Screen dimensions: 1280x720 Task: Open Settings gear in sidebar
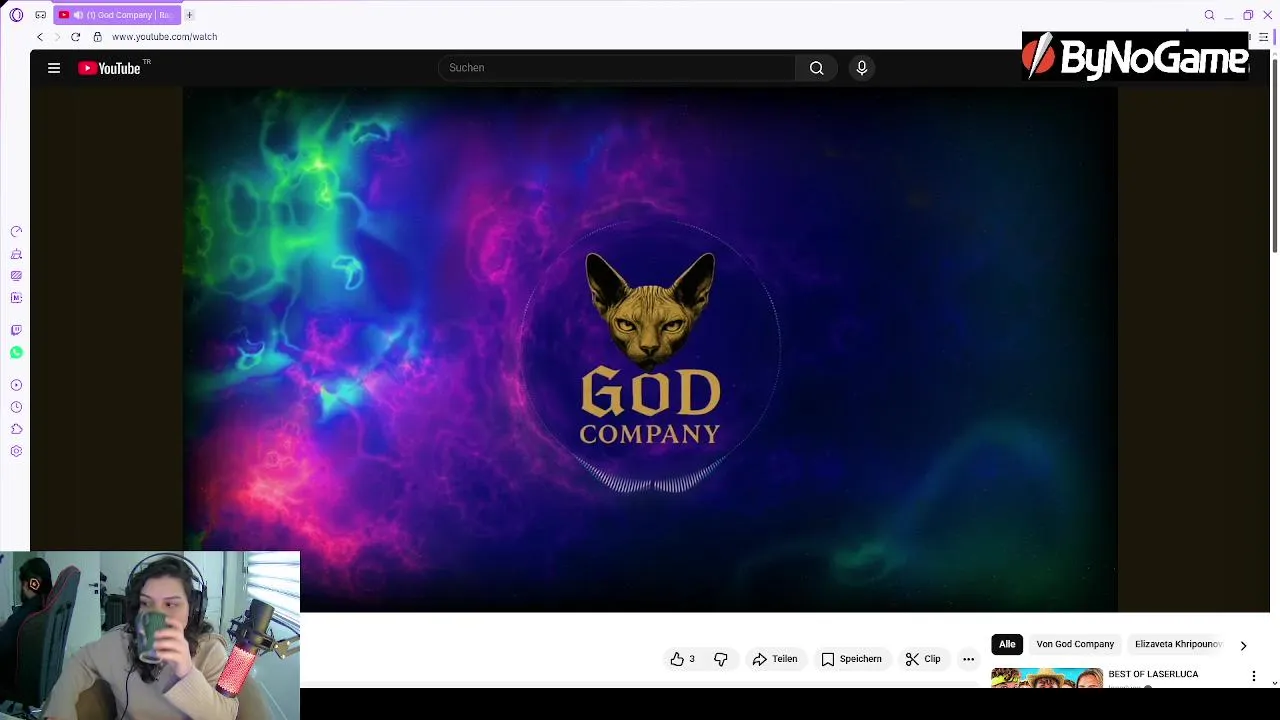[x=16, y=451]
